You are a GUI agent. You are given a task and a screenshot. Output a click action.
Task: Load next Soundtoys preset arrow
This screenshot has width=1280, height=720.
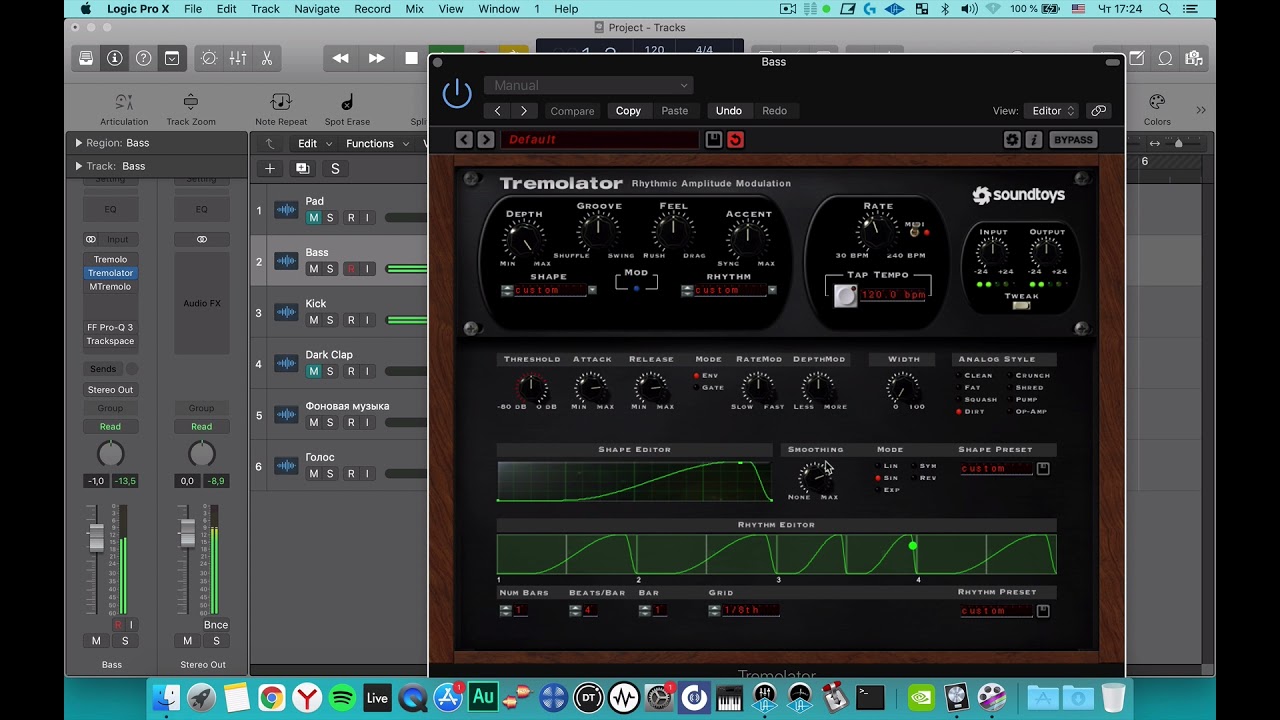click(485, 140)
